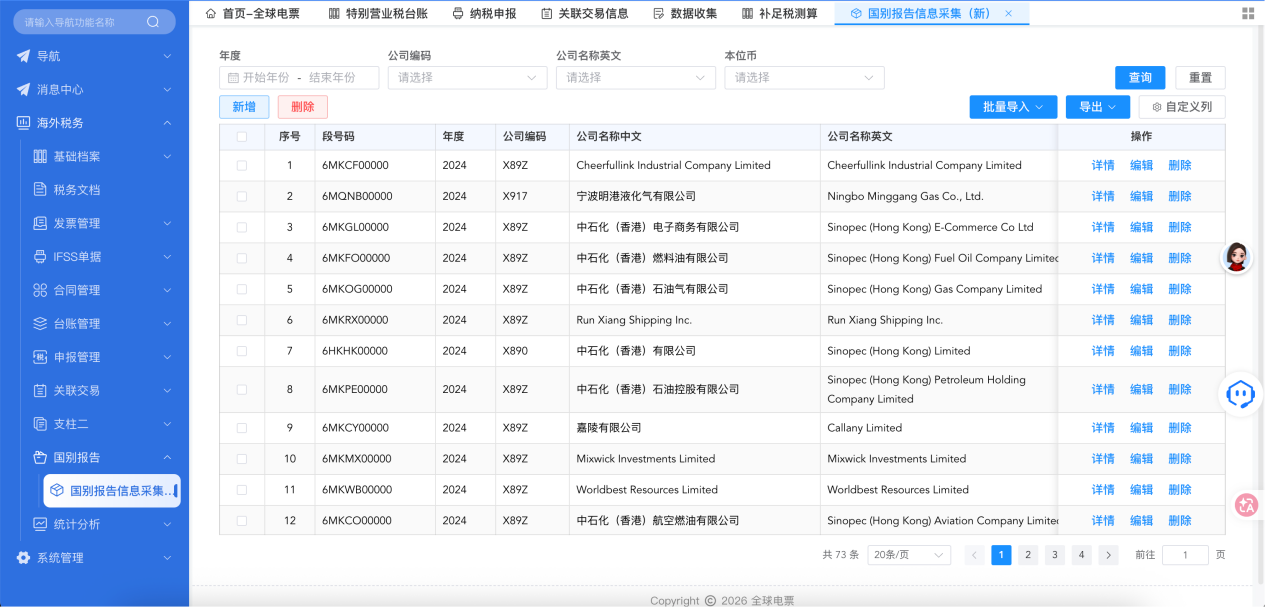The height and width of the screenshot is (607, 1265).
Task: Tick the select-all checkbox in table header
Action: [242, 137]
